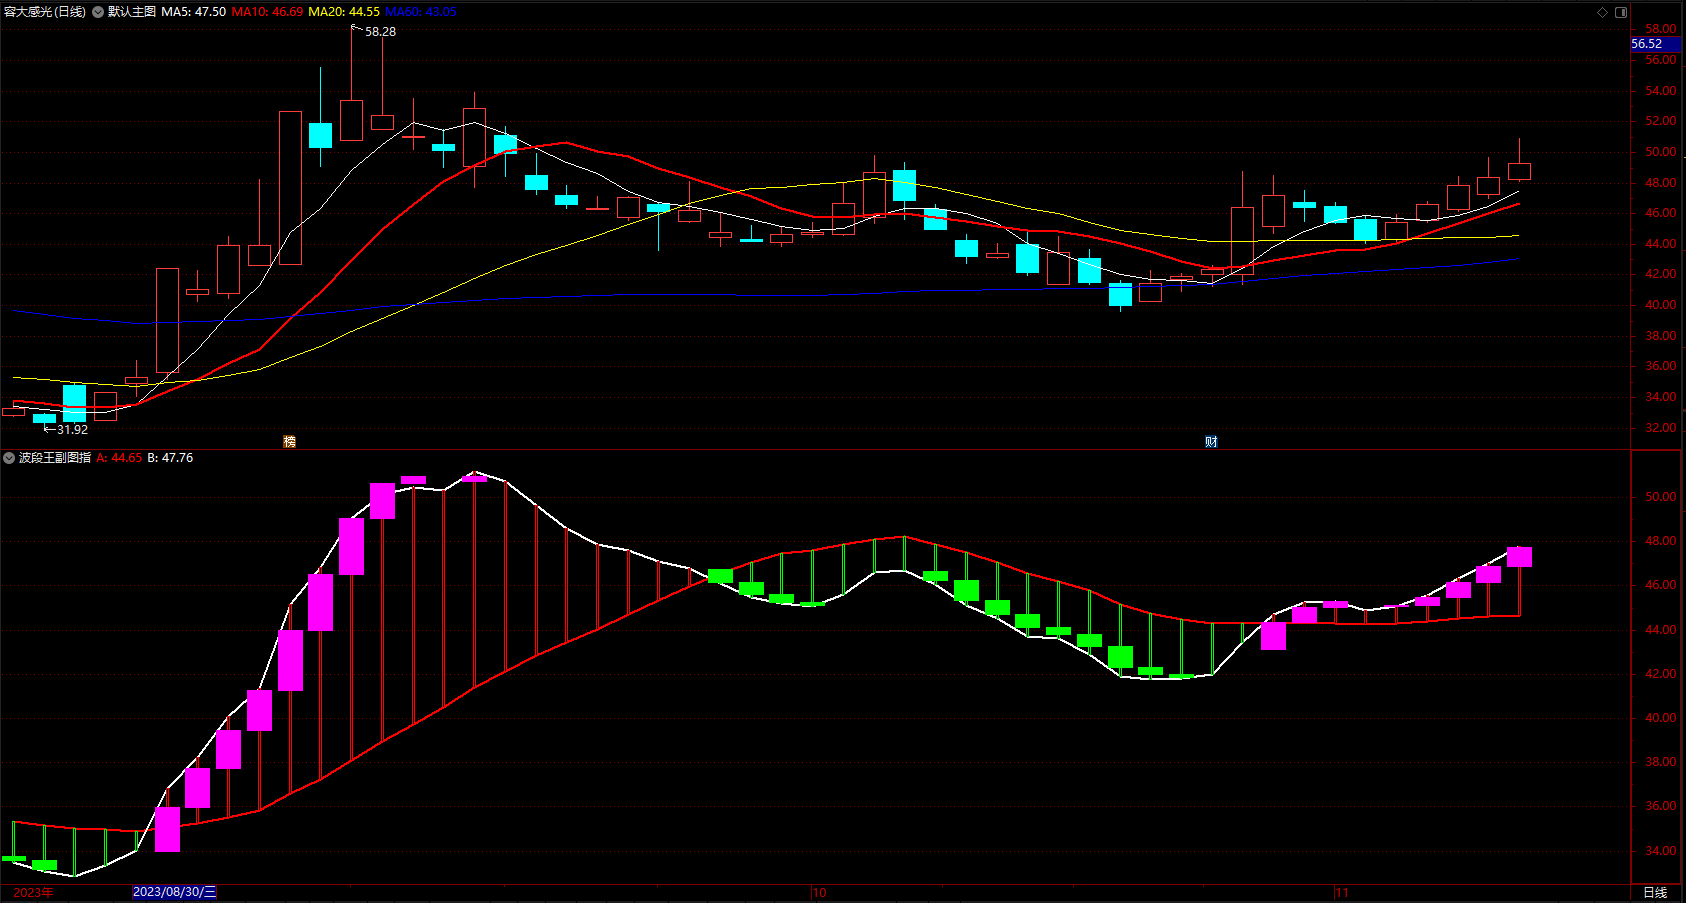Expand the 波段王副图指 sub-chart indicator dropdown
Viewport: 1686px width, 903px height.
9,458
